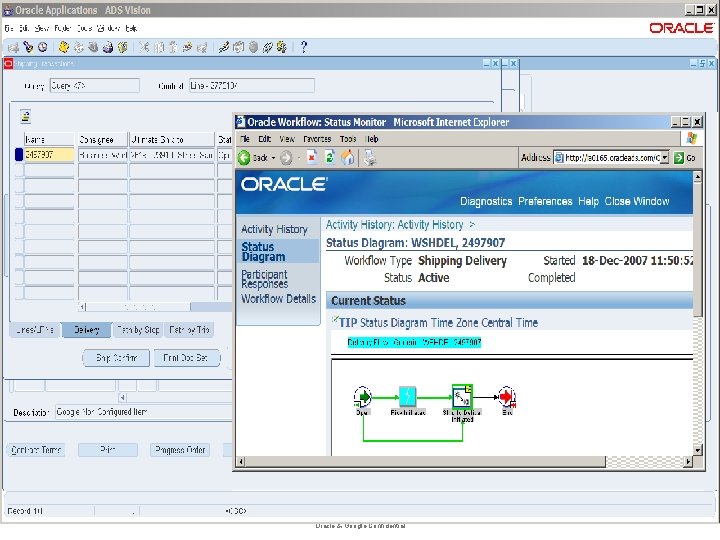Click the Ship Confirm button
Image resolution: width=720 pixels, height=540 pixels.
(x=116, y=358)
